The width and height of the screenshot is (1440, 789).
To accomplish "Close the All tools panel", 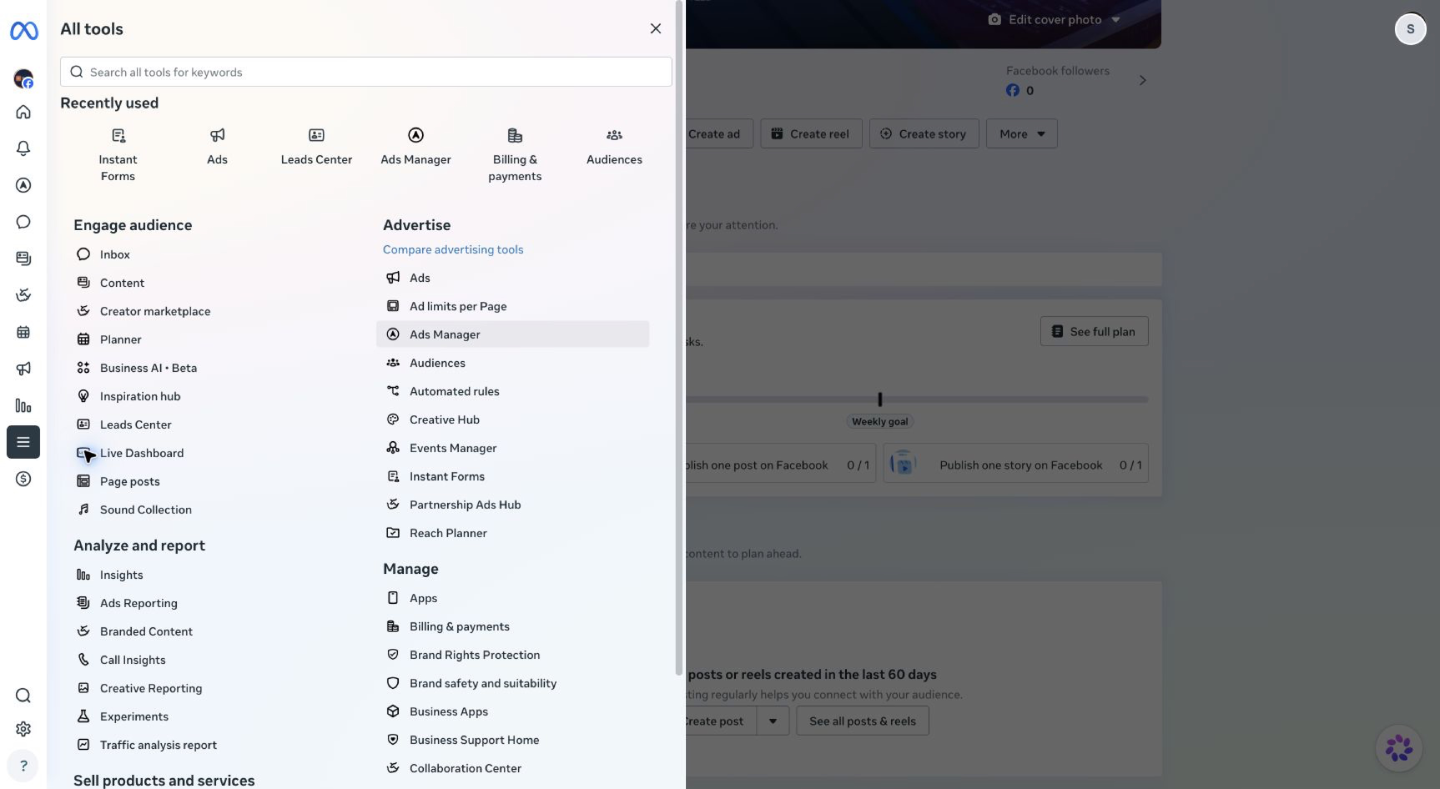I will pos(656,29).
